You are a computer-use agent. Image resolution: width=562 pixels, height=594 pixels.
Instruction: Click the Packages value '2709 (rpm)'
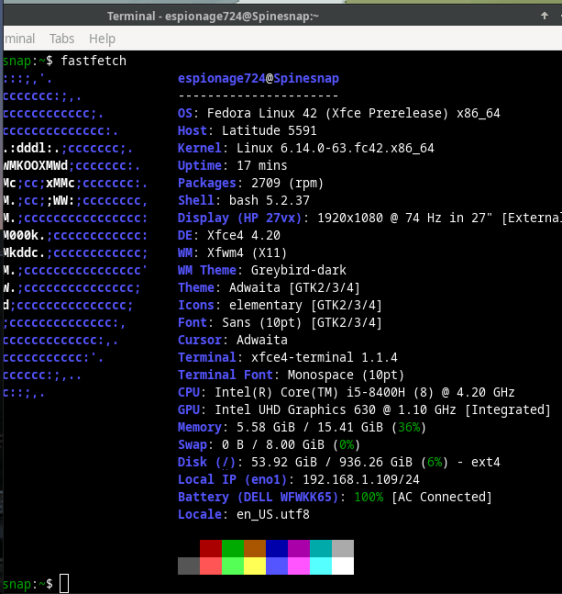tap(287, 183)
